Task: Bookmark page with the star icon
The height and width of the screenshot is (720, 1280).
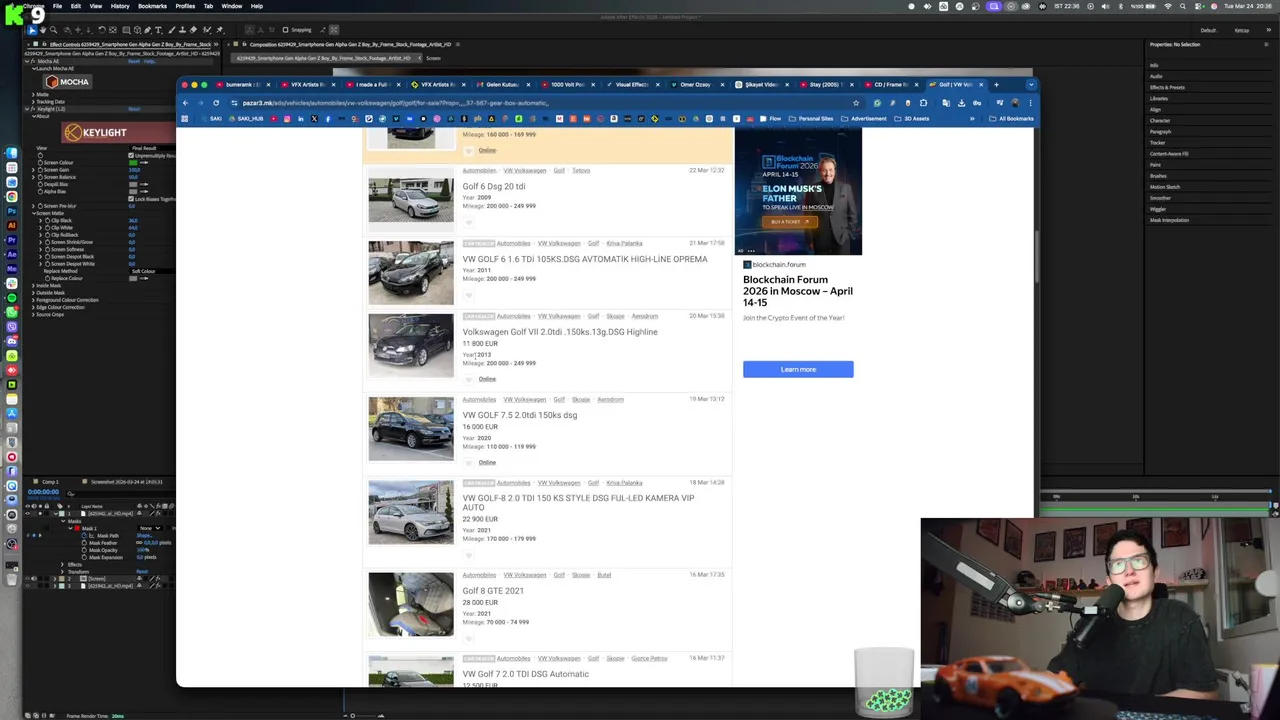Action: (x=856, y=103)
